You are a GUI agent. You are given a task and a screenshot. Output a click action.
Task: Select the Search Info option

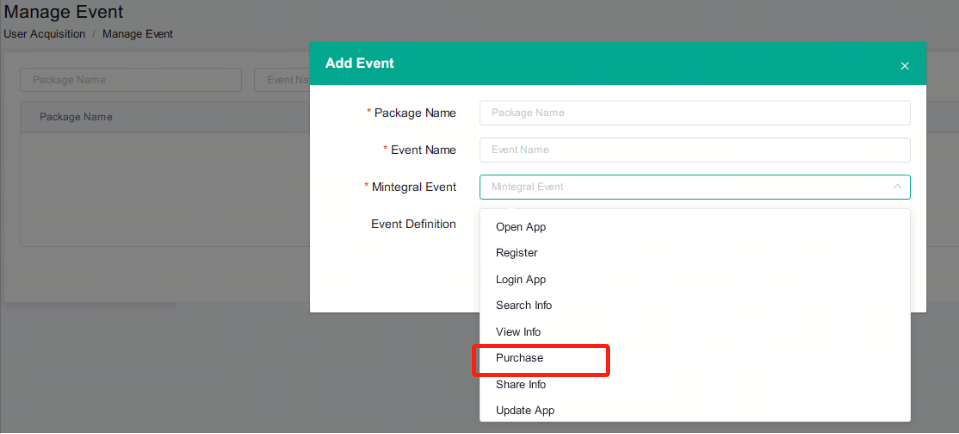524,305
